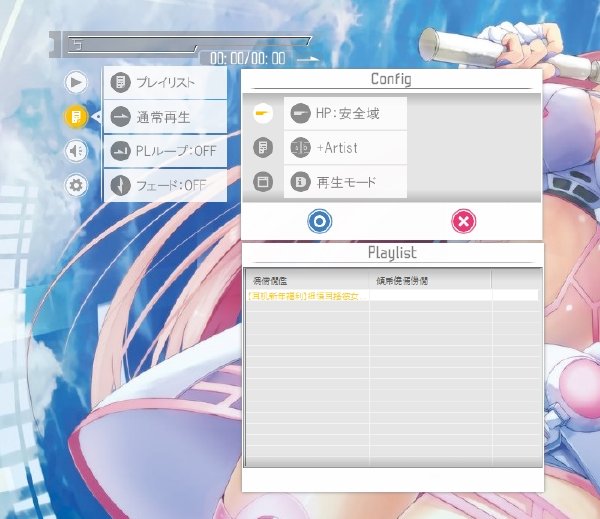Open the プレイリスト menu entry
Screen dimensions: 600x519
pos(165,82)
